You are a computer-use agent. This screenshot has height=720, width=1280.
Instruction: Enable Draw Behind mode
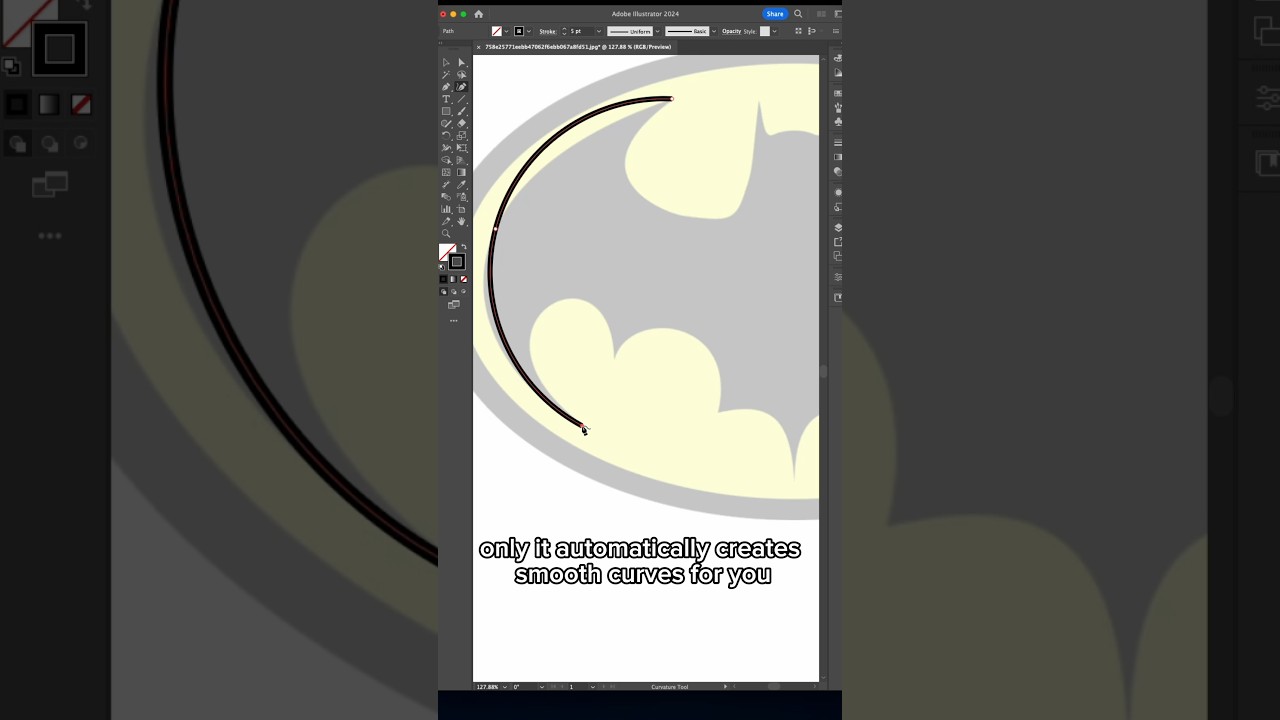point(453,292)
